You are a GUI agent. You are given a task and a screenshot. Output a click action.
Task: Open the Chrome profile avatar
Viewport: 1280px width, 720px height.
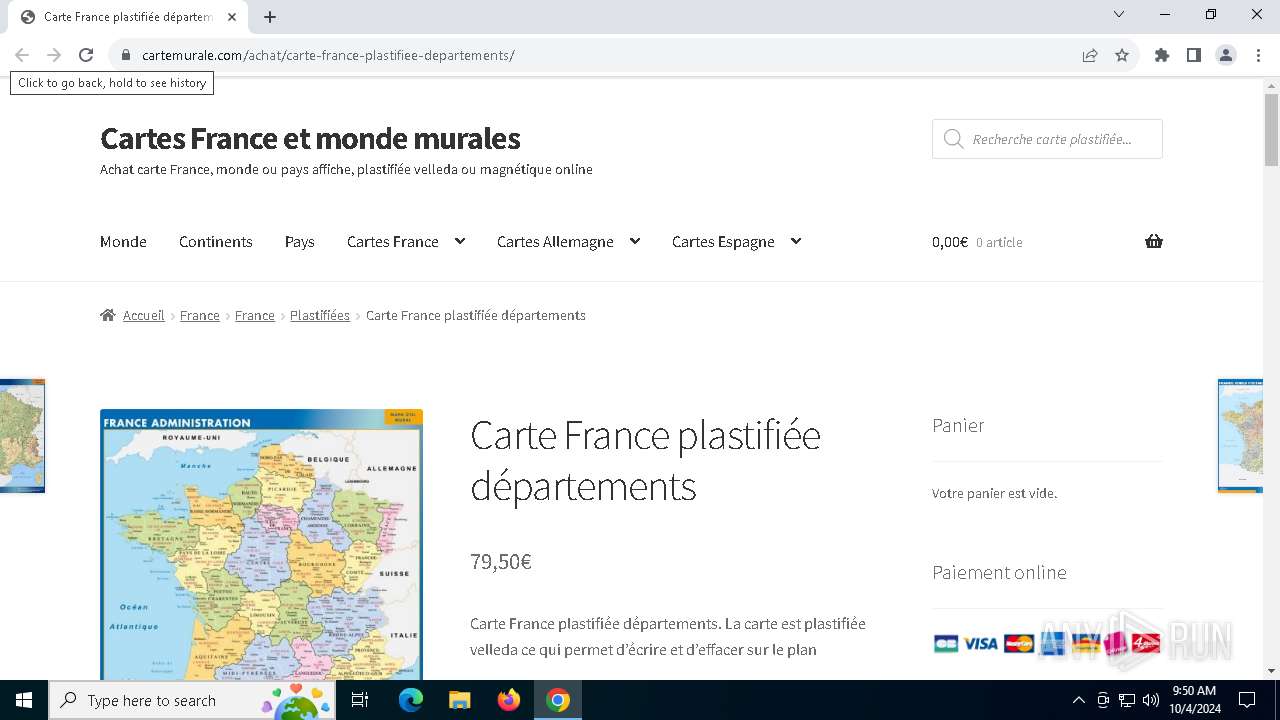1226,55
